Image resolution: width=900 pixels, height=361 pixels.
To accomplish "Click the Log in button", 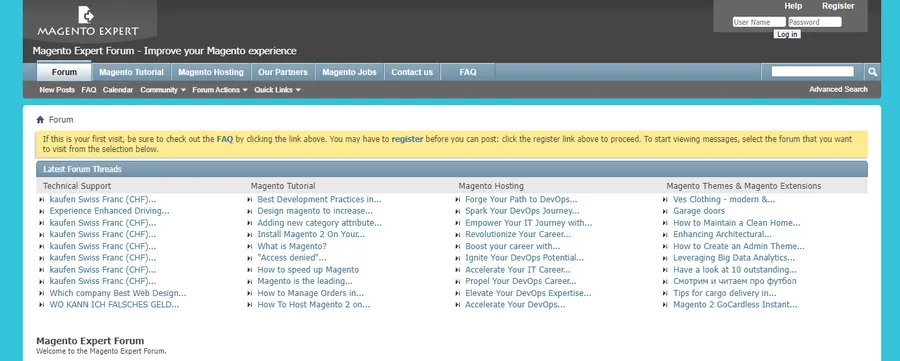I will (786, 34).
